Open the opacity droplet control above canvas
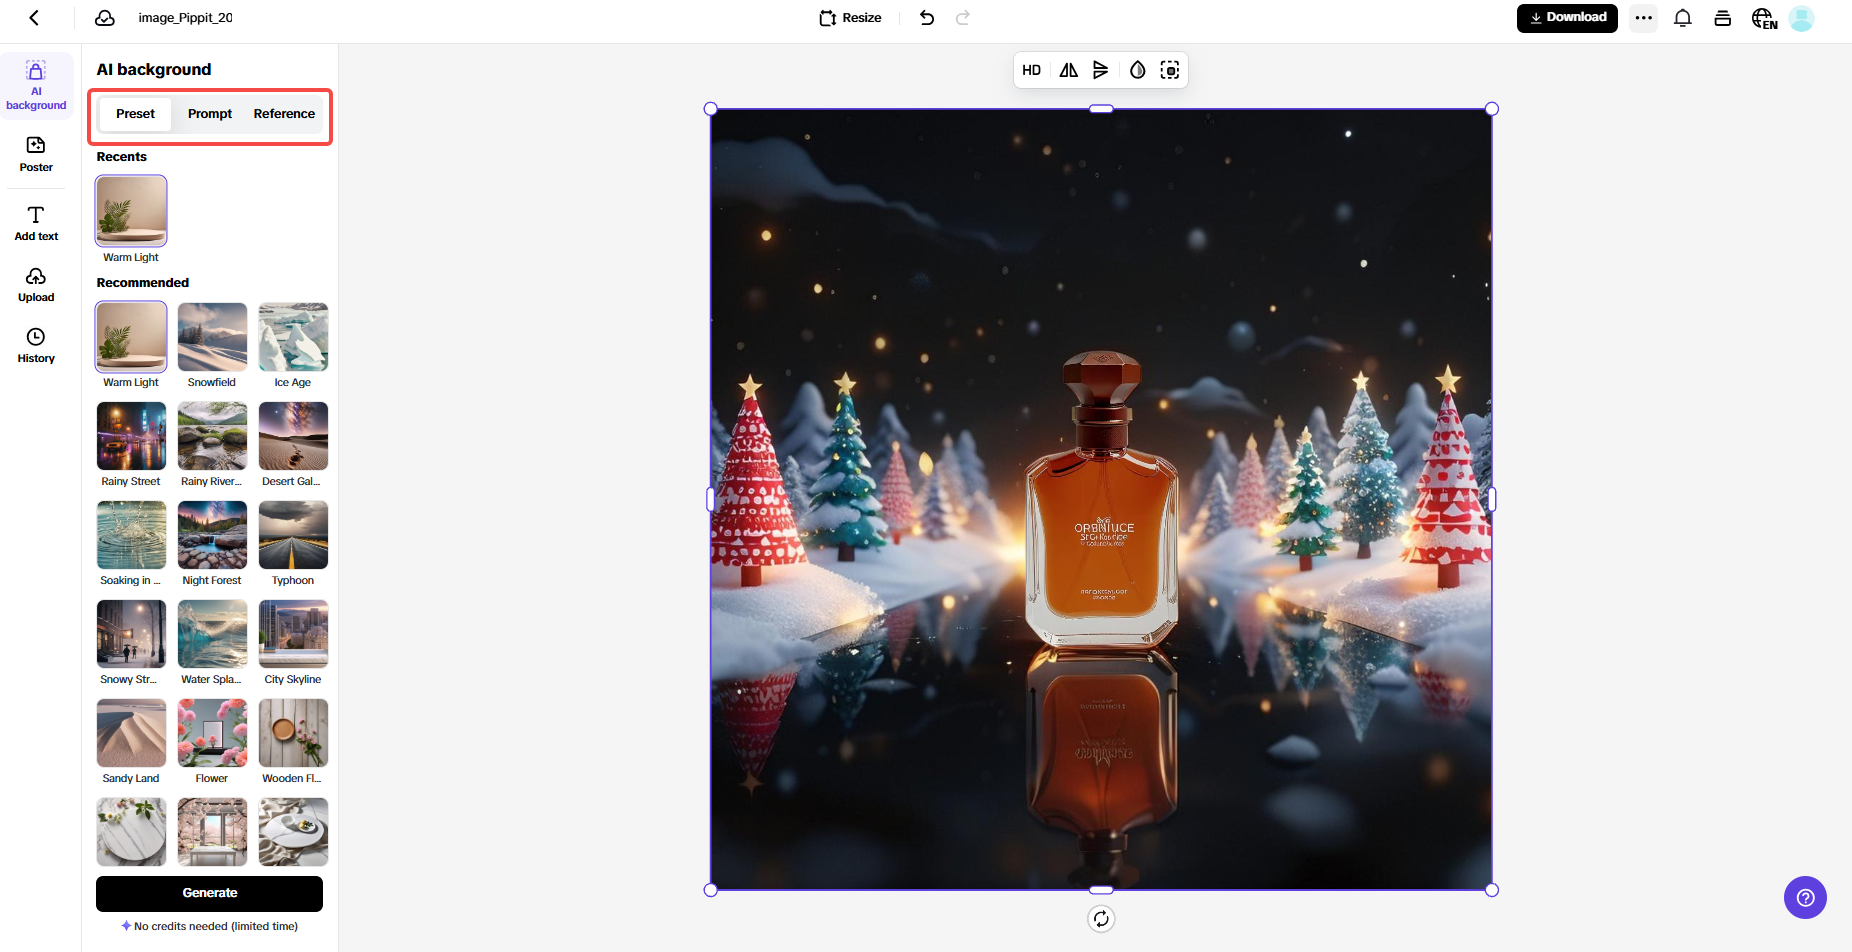This screenshot has width=1852, height=952. (1136, 70)
